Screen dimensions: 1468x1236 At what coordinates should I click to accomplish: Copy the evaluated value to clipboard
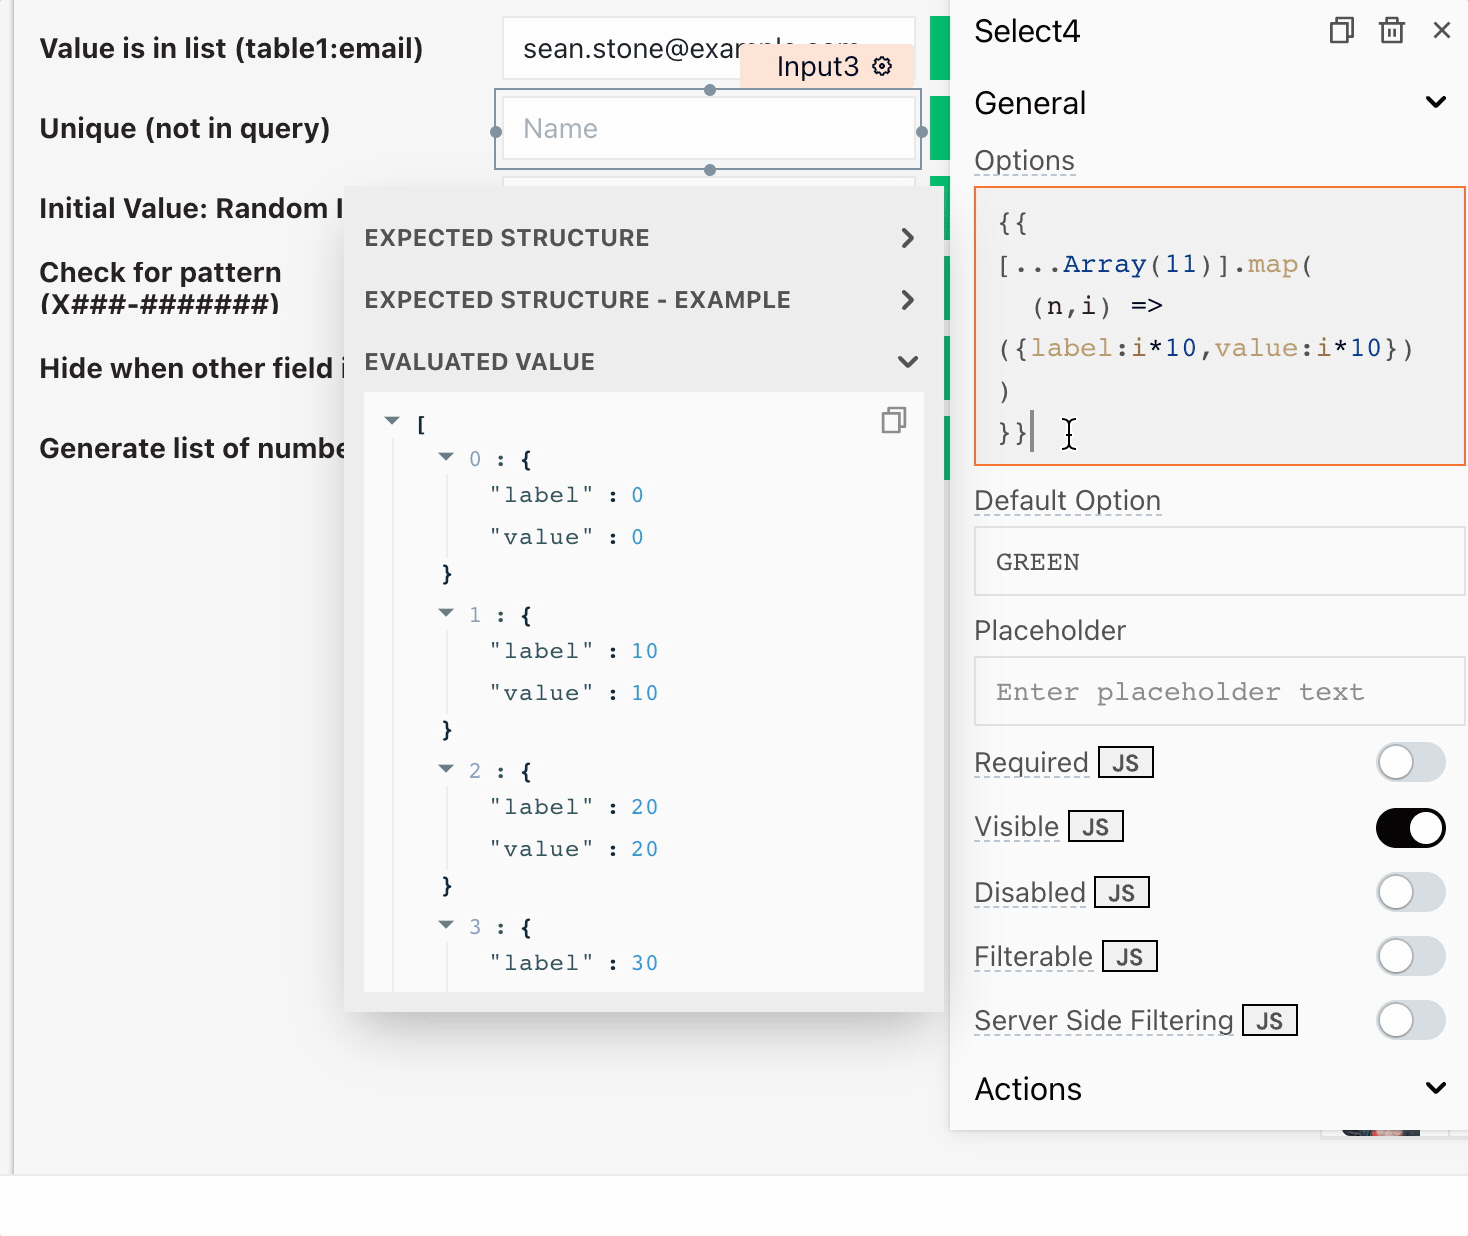click(893, 421)
